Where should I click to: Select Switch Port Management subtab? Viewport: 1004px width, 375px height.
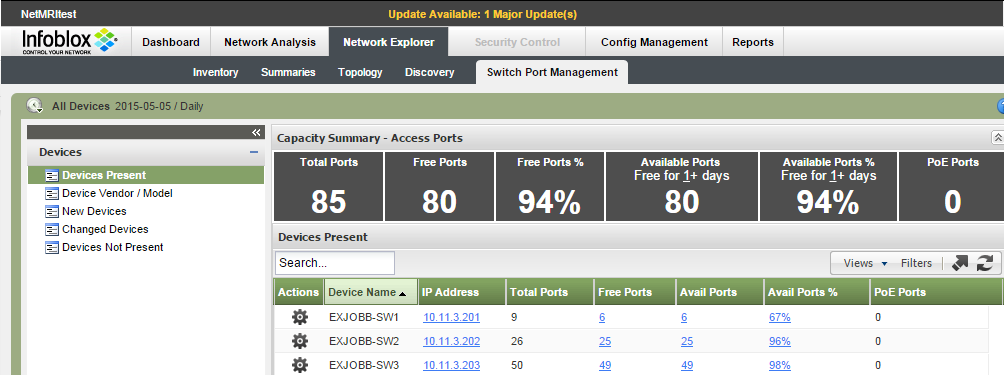(x=552, y=72)
